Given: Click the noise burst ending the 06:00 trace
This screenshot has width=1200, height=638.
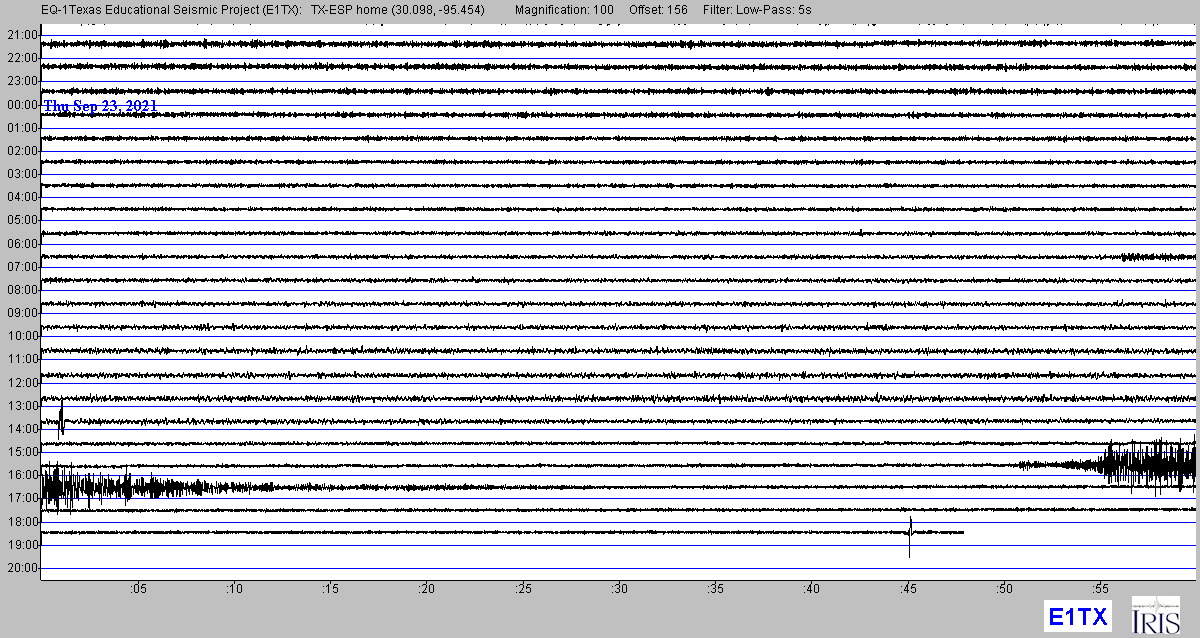Looking at the screenshot, I should [x=1158, y=257].
